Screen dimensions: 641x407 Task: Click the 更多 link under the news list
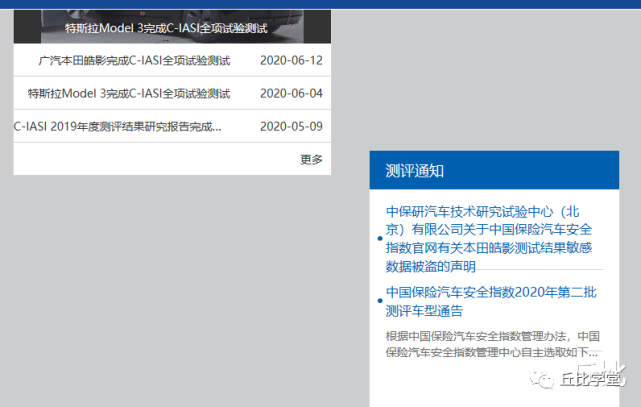(x=312, y=159)
